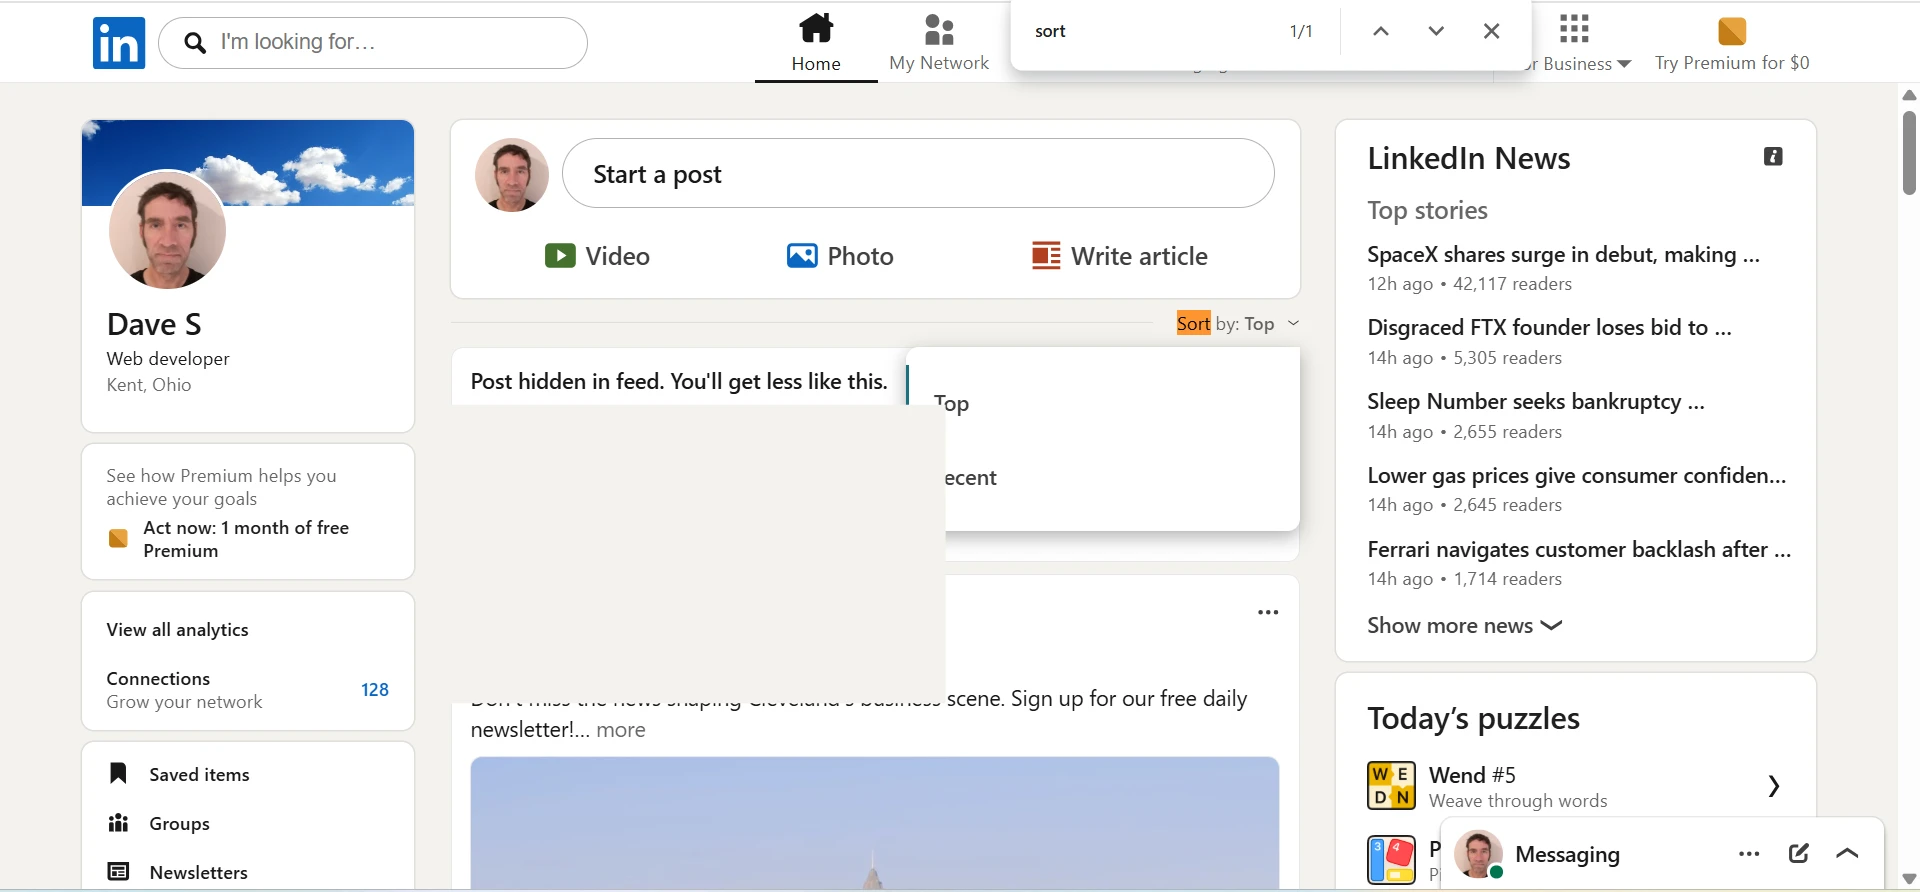The height and width of the screenshot is (892, 1920).
Task: Focus the "I'm looking for…" search field
Action: pyautogui.click(x=373, y=43)
